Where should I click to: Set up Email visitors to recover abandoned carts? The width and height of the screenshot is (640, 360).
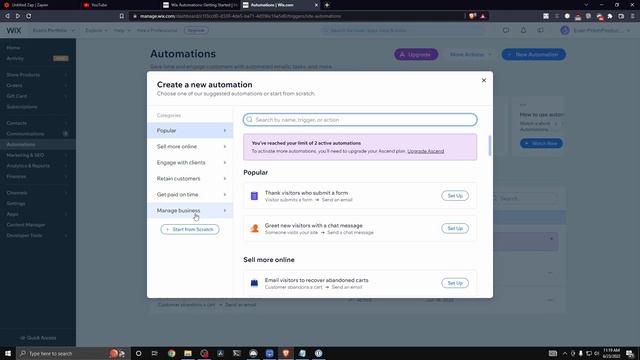click(x=455, y=283)
